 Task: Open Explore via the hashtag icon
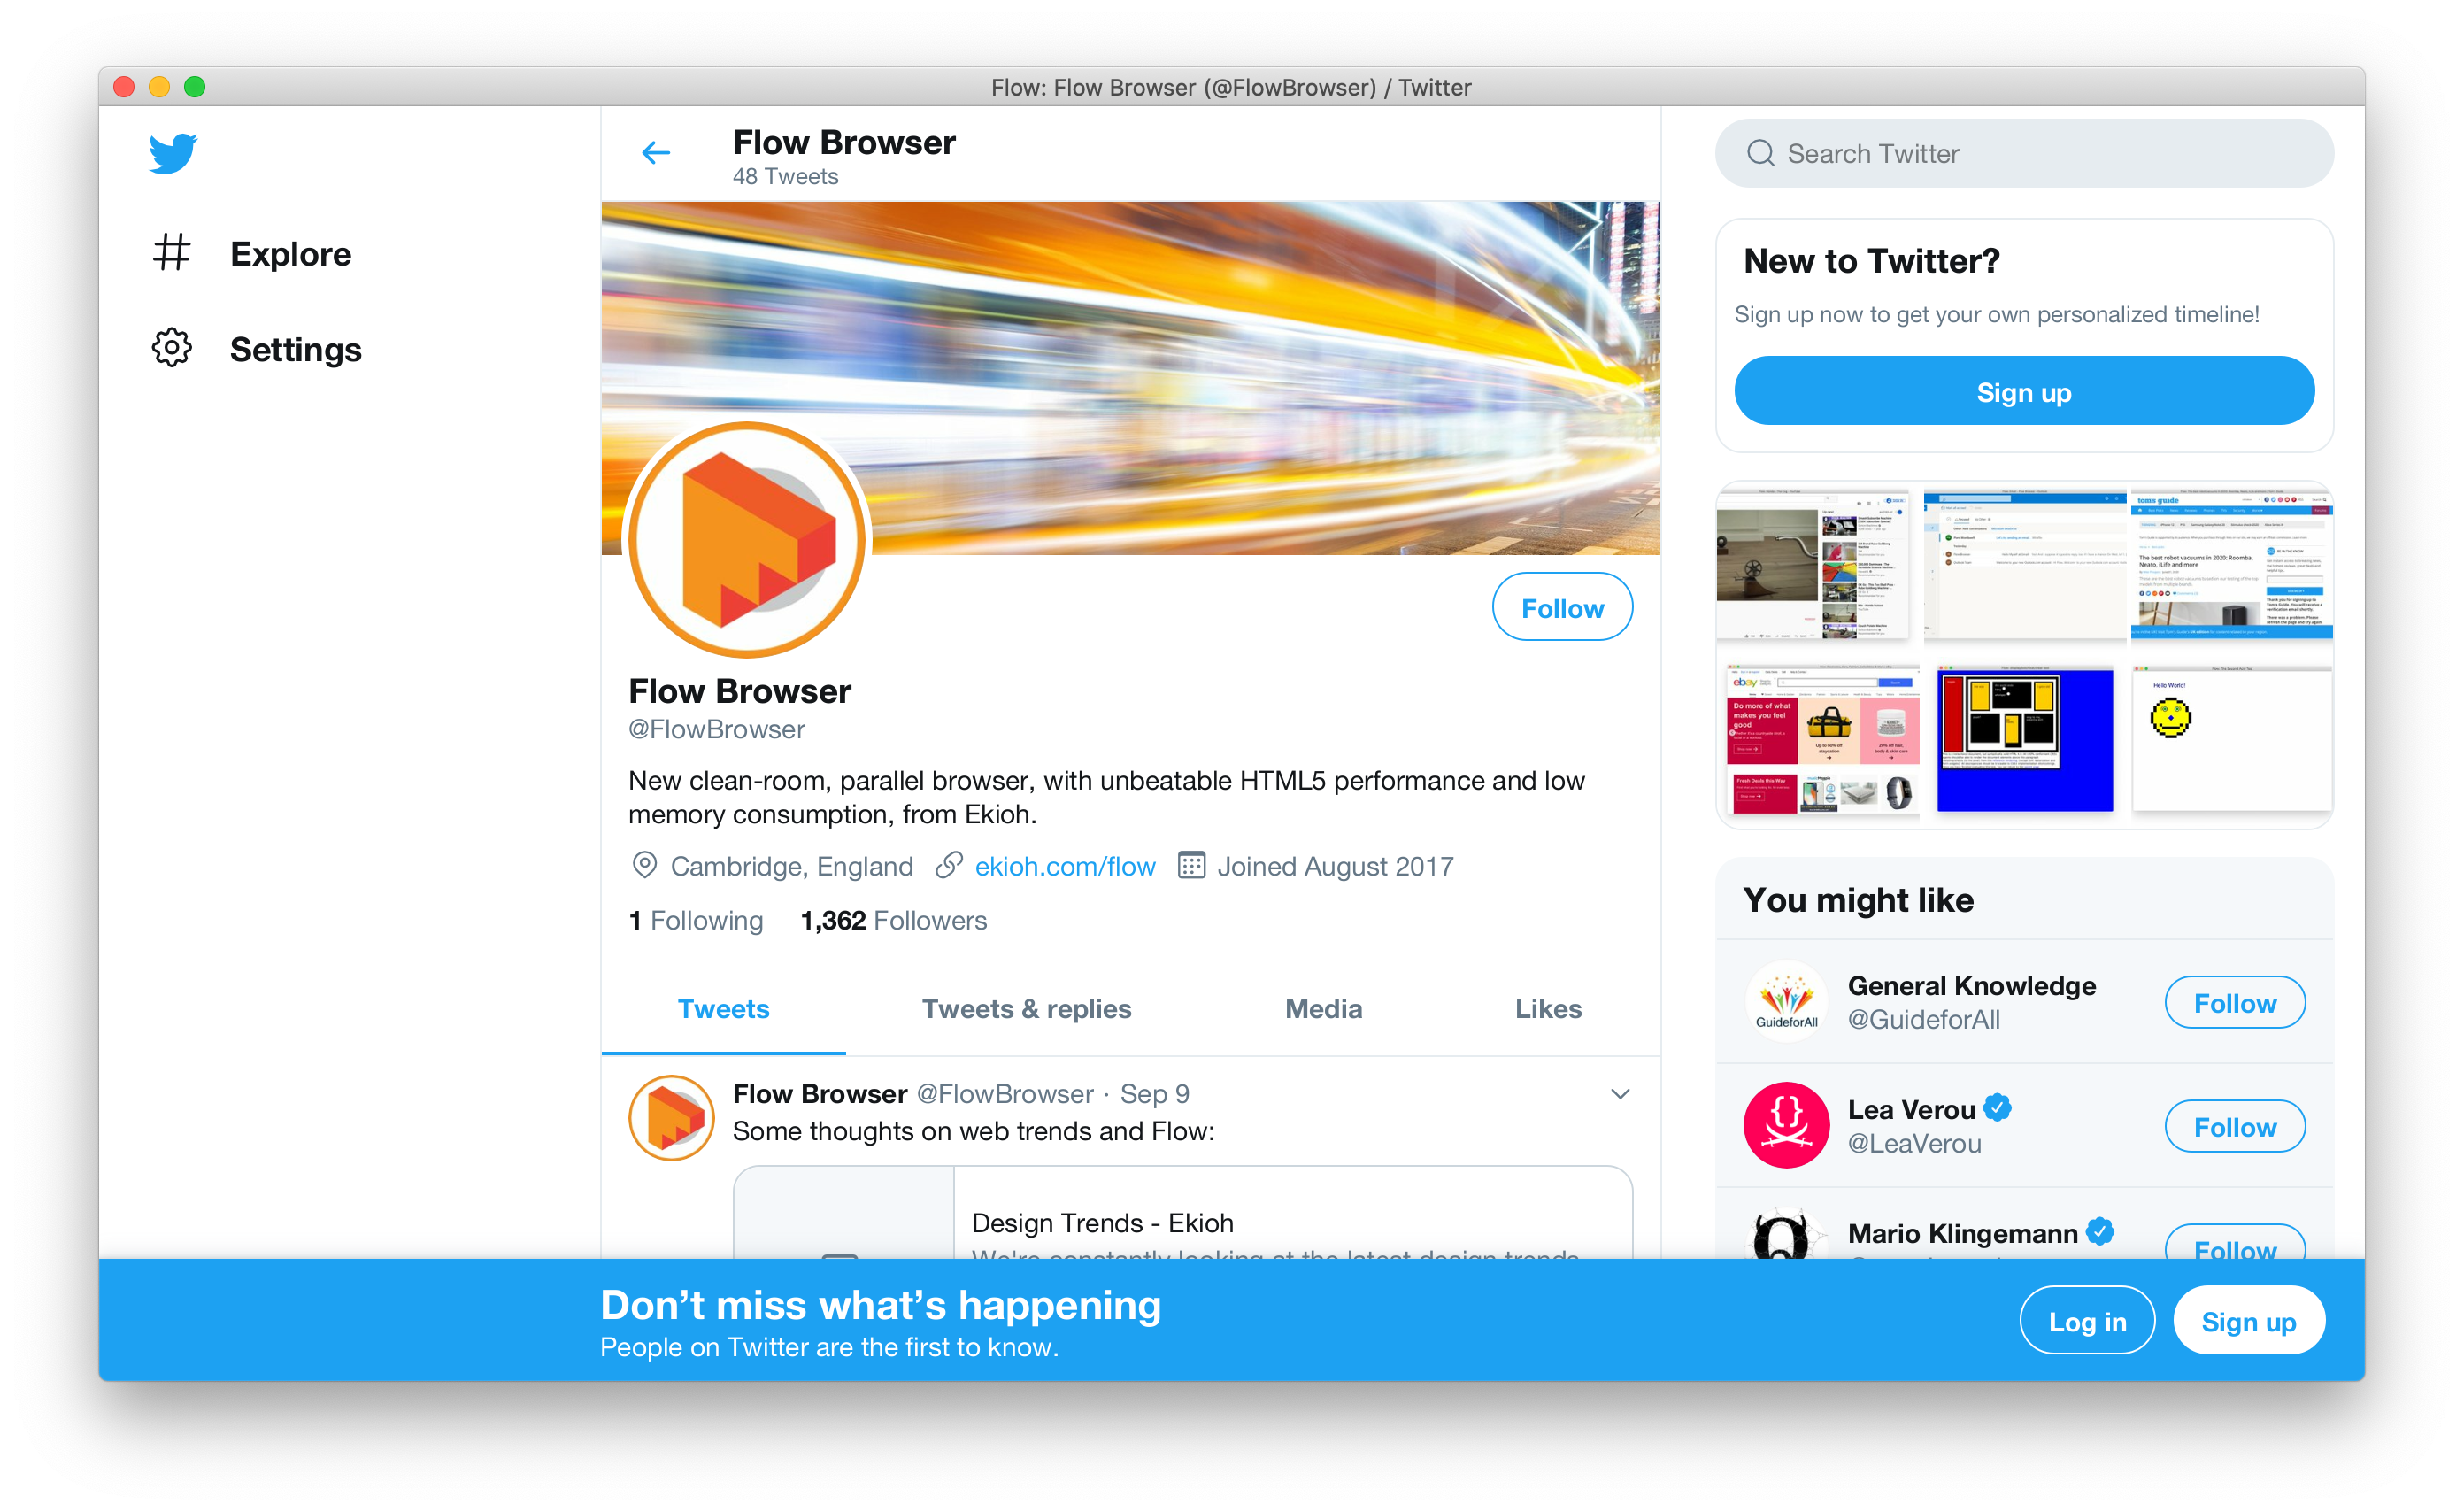pos(171,253)
